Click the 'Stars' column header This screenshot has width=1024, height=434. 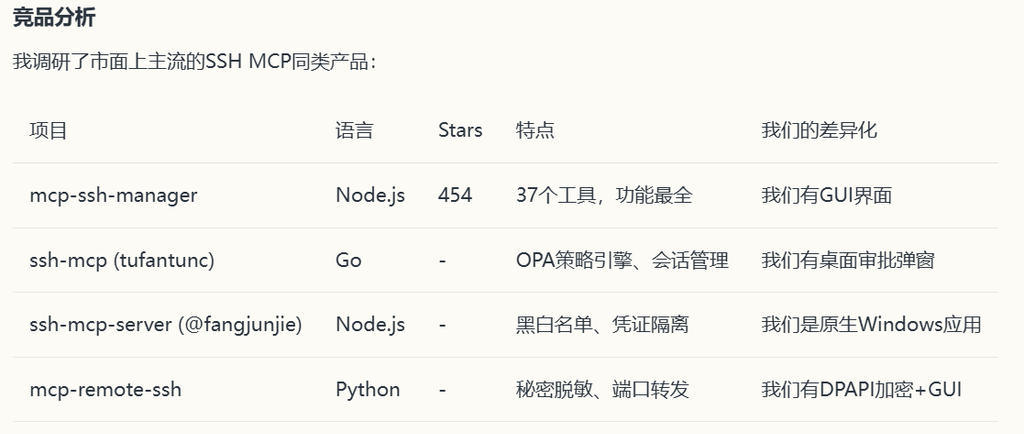(460, 130)
